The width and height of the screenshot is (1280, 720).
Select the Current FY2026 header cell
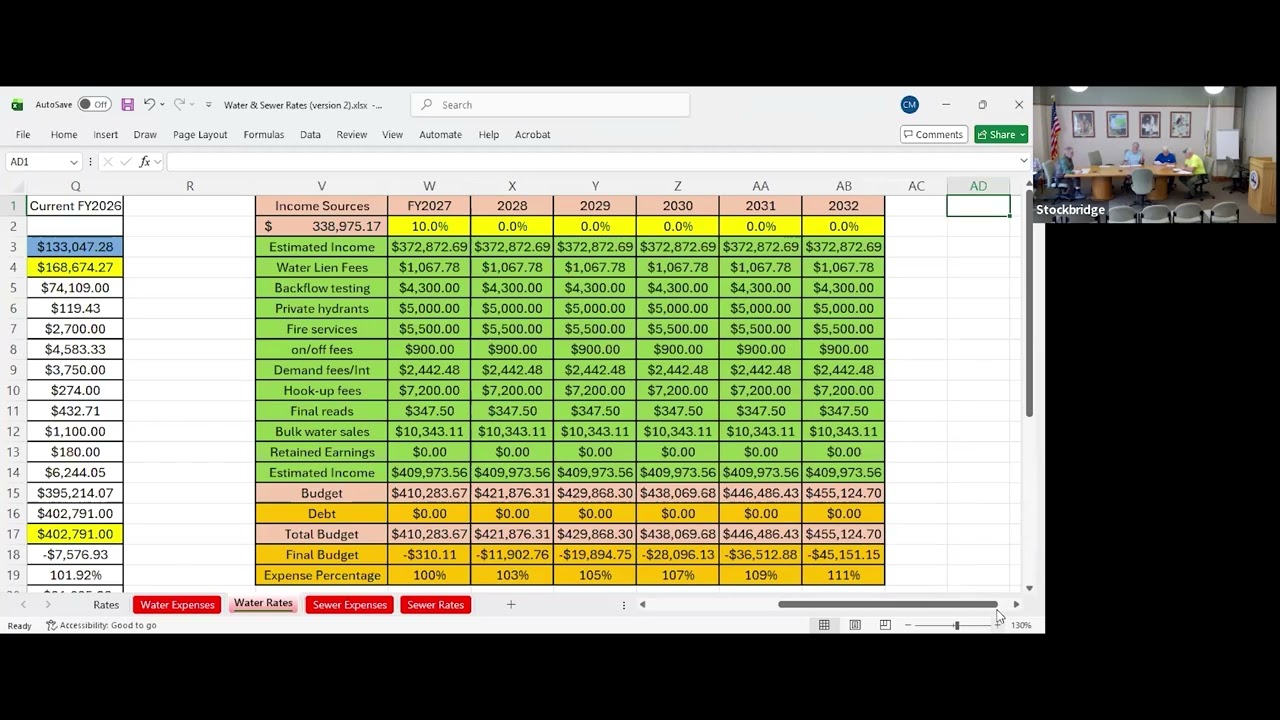pos(75,206)
